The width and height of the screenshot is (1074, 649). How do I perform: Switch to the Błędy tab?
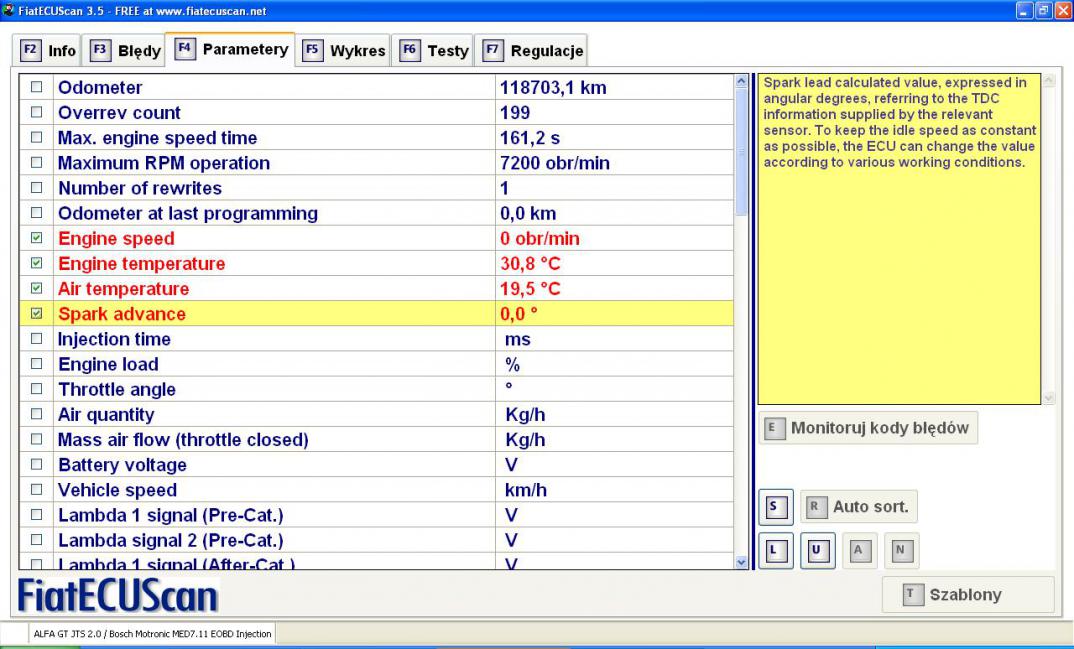click(x=121, y=50)
